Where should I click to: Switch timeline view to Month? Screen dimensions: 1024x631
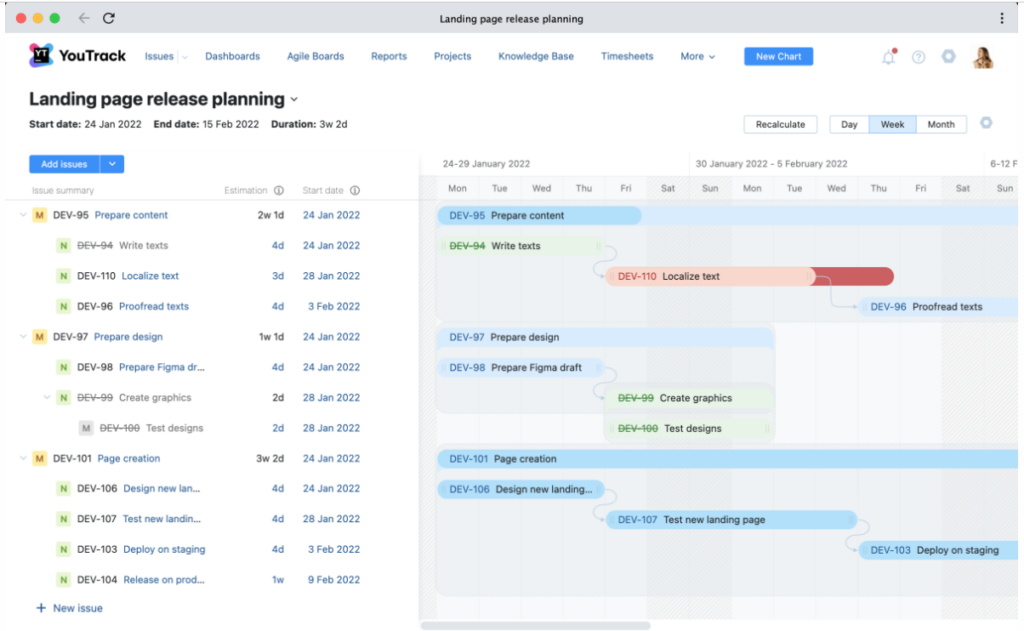pyautogui.click(x=940, y=124)
